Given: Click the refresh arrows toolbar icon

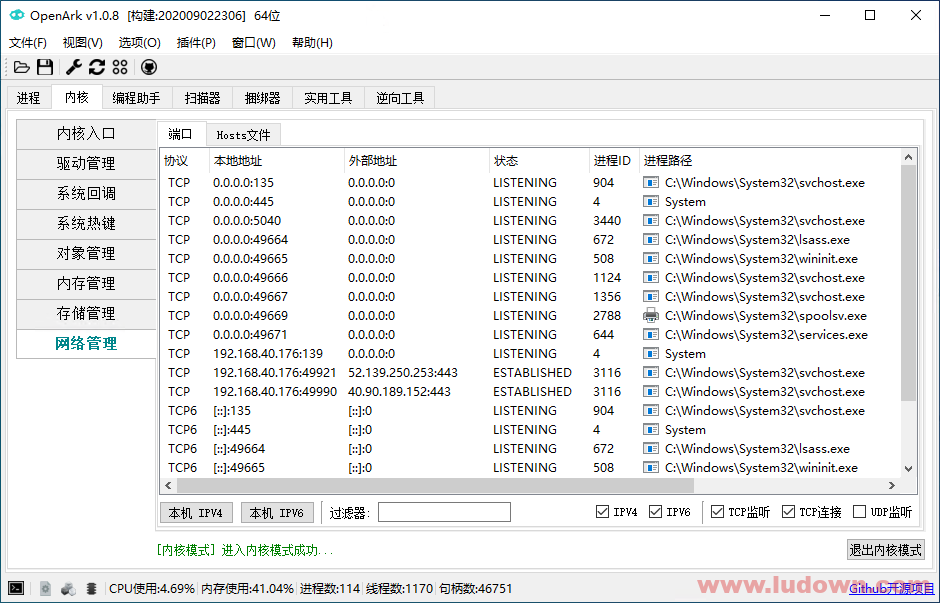Looking at the screenshot, I should click(x=97, y=67).
